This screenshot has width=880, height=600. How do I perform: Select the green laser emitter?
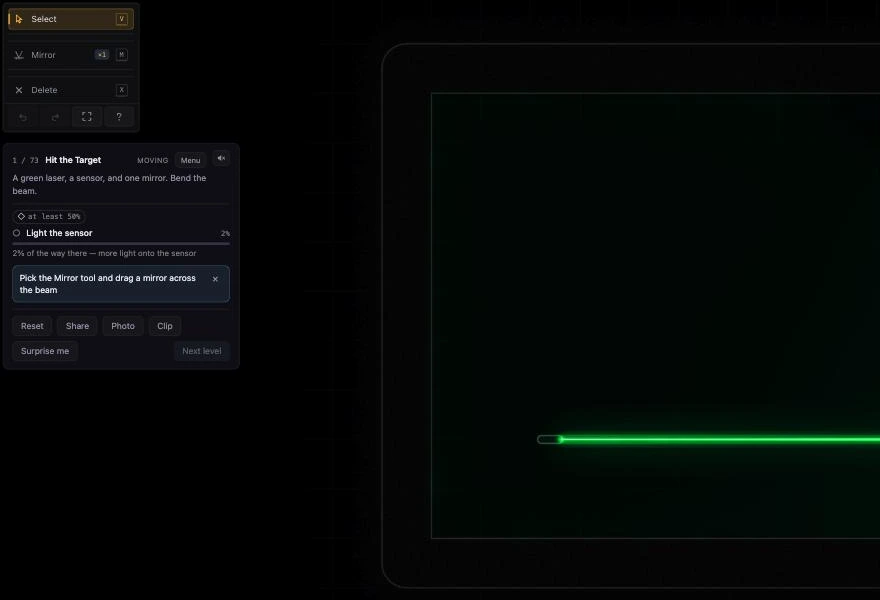point(551,439)
